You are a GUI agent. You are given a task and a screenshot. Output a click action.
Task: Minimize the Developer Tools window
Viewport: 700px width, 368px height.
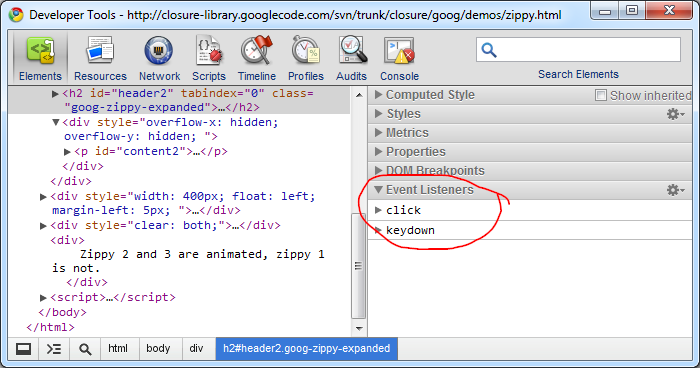pyautogui.click(x=605, y=11)
